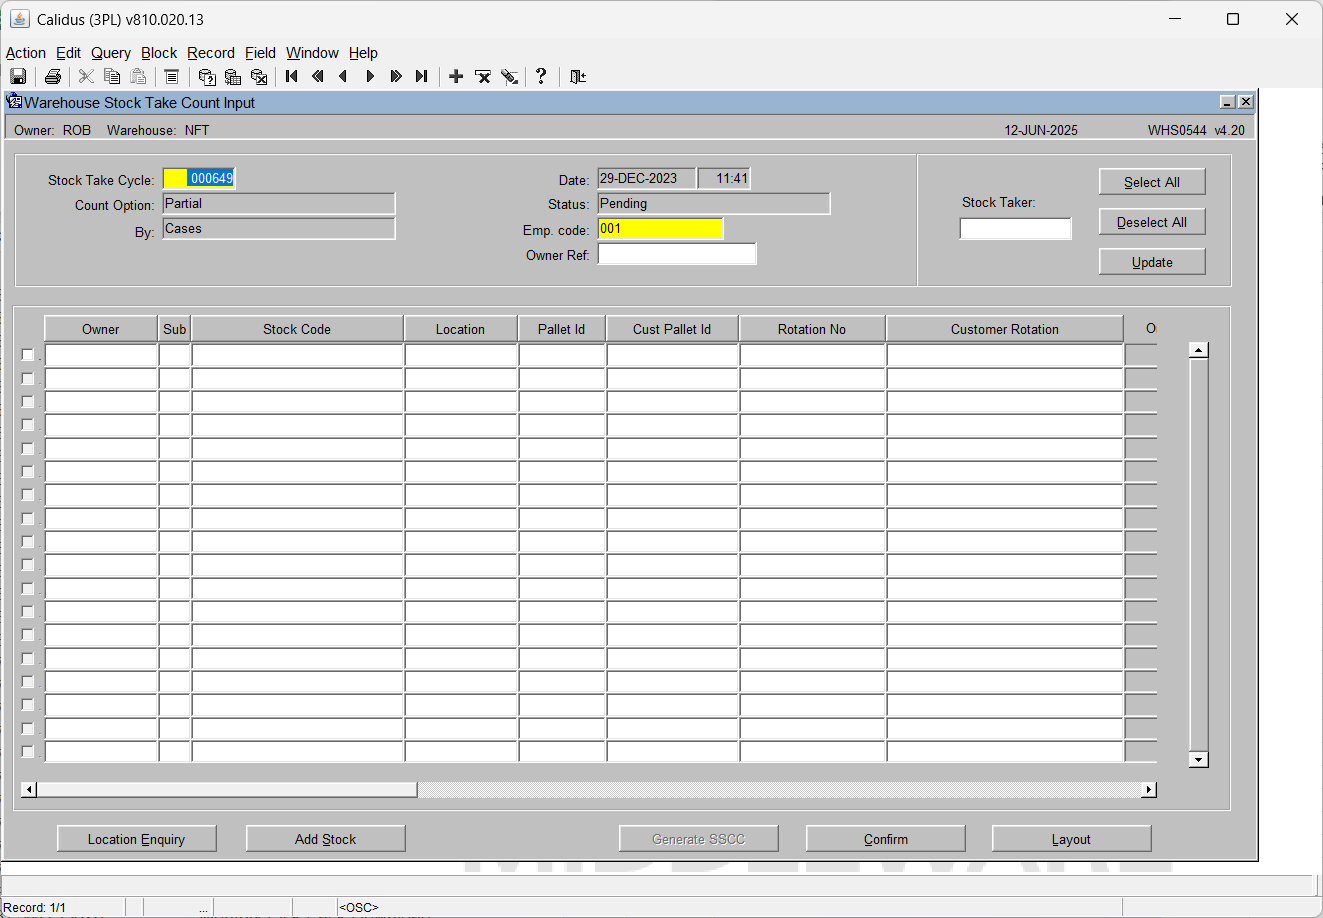Click the vertical scrollbar down arrow
Image resolution: width=1323 pixels, height=918 pixels.
tap(1199, 759)
